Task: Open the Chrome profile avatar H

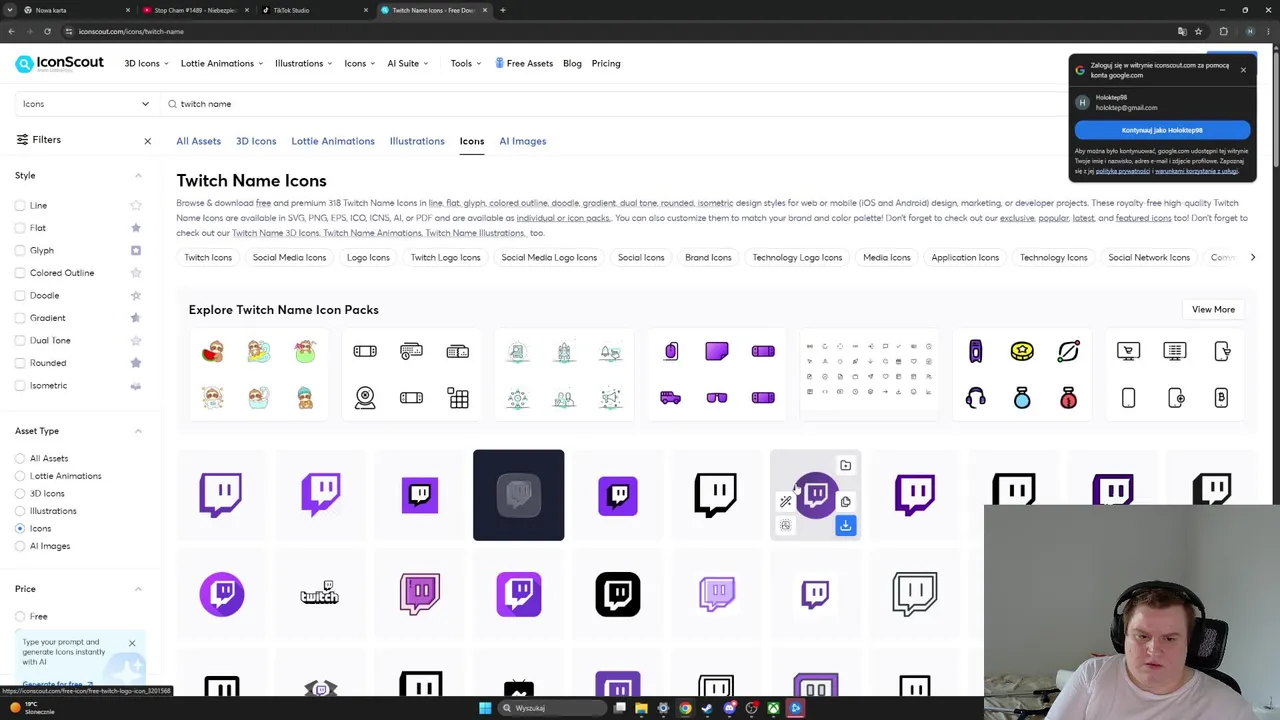Action: (x=1249, y=31)
